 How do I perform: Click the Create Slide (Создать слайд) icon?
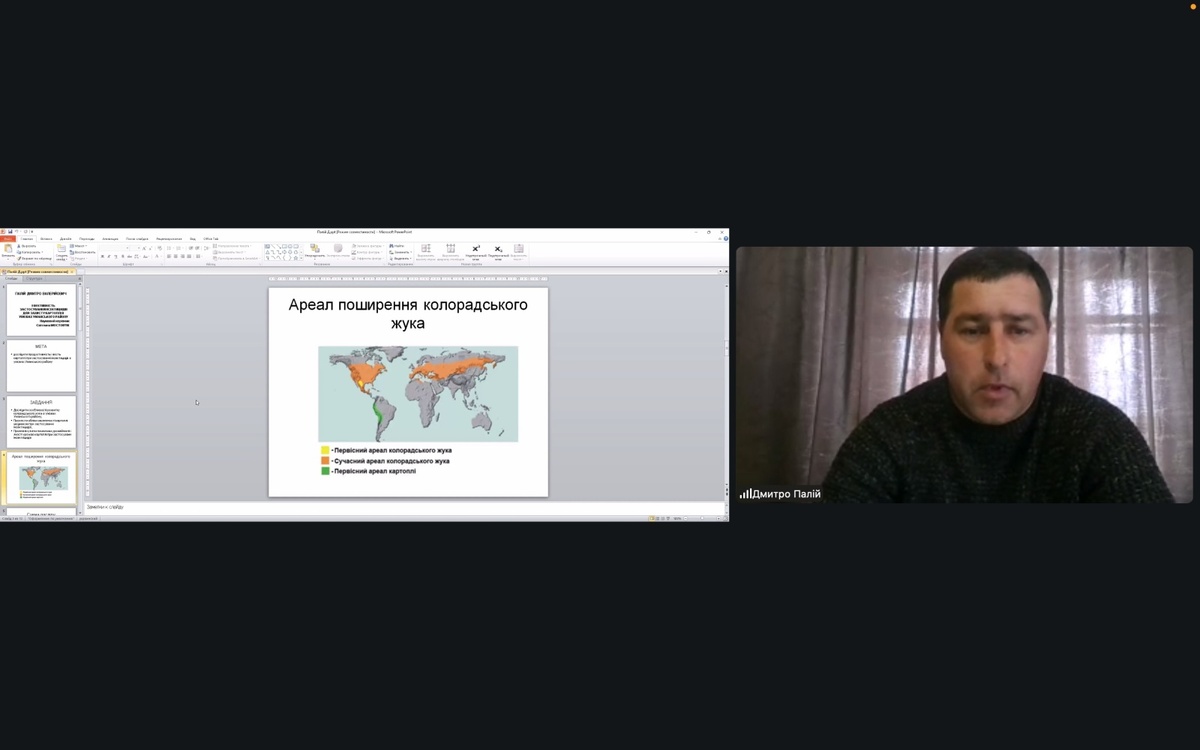[62, 249]
